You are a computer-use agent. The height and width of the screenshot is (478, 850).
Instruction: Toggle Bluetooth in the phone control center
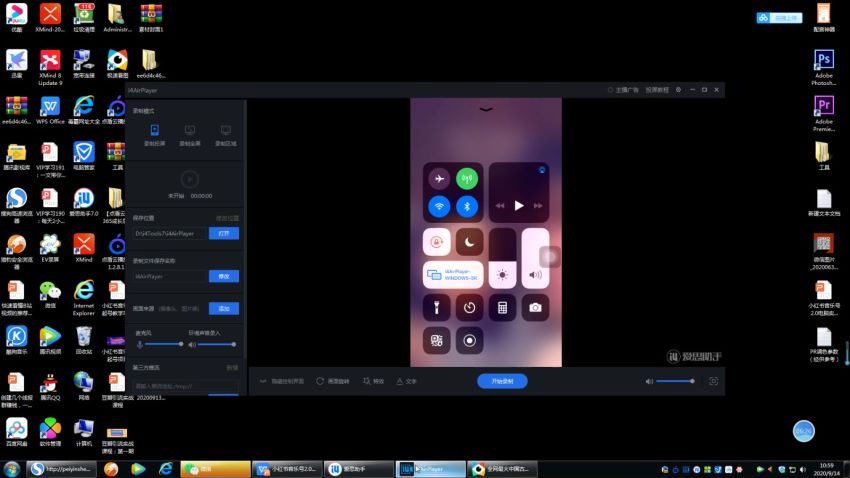coord(467,206)
